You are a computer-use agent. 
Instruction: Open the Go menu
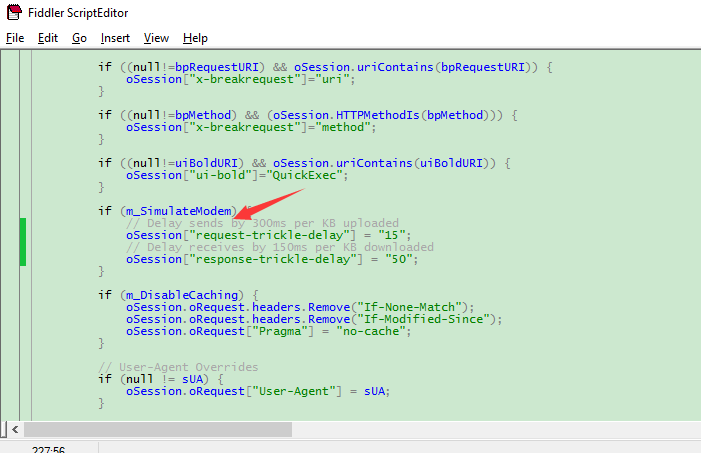click(79, 38)
